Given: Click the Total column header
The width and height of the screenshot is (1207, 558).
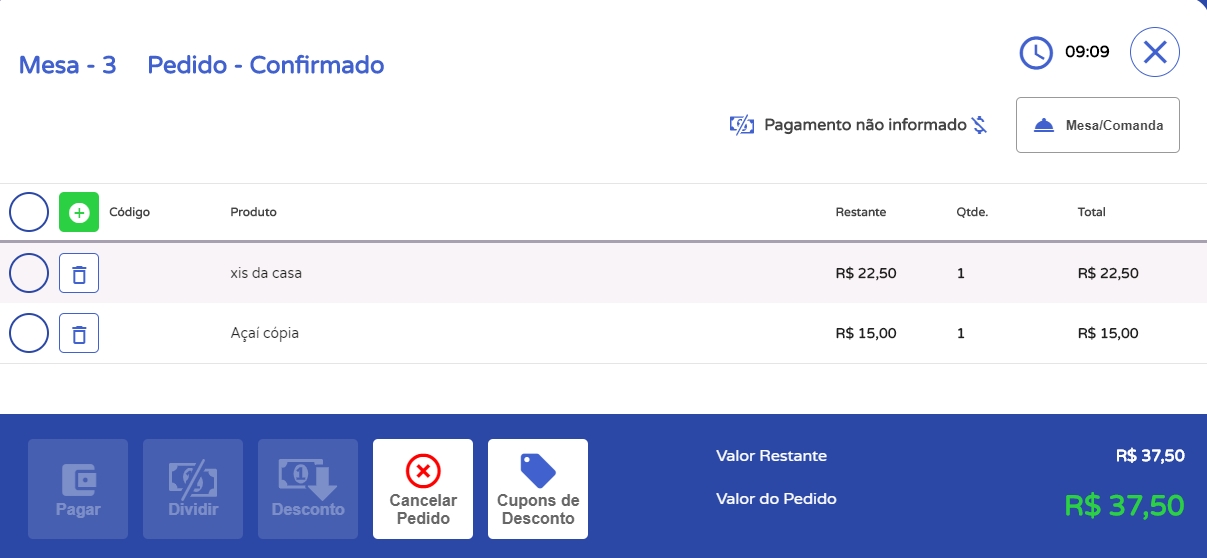Looking at the screenshot, I should pos(1091,212).
